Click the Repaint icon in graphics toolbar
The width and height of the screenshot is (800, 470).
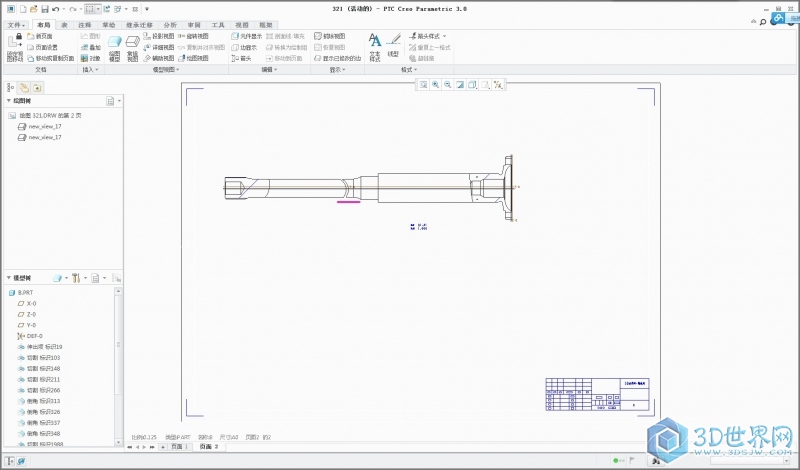coord(460,85)
